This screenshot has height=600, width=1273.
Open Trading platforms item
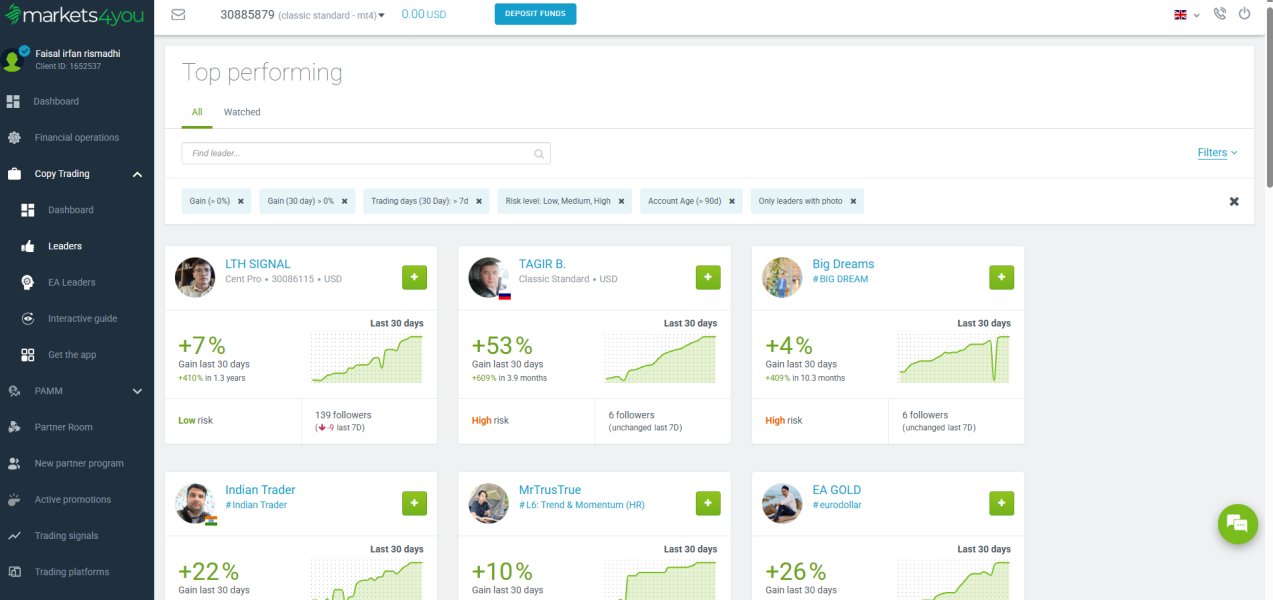pos(72,572)
